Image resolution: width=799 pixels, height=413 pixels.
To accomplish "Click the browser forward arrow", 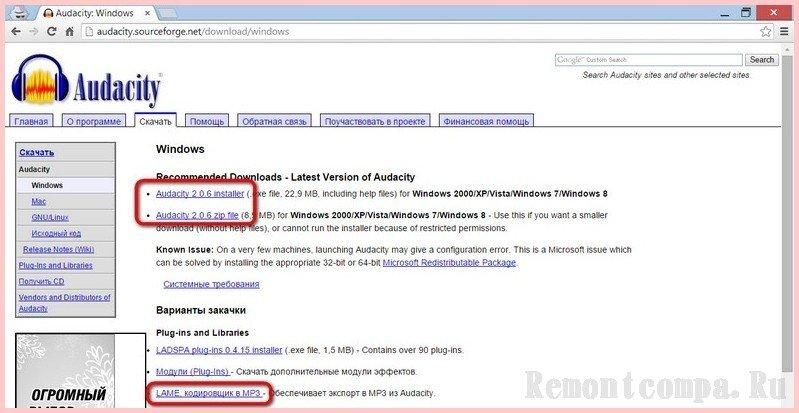I will (34, 32).
